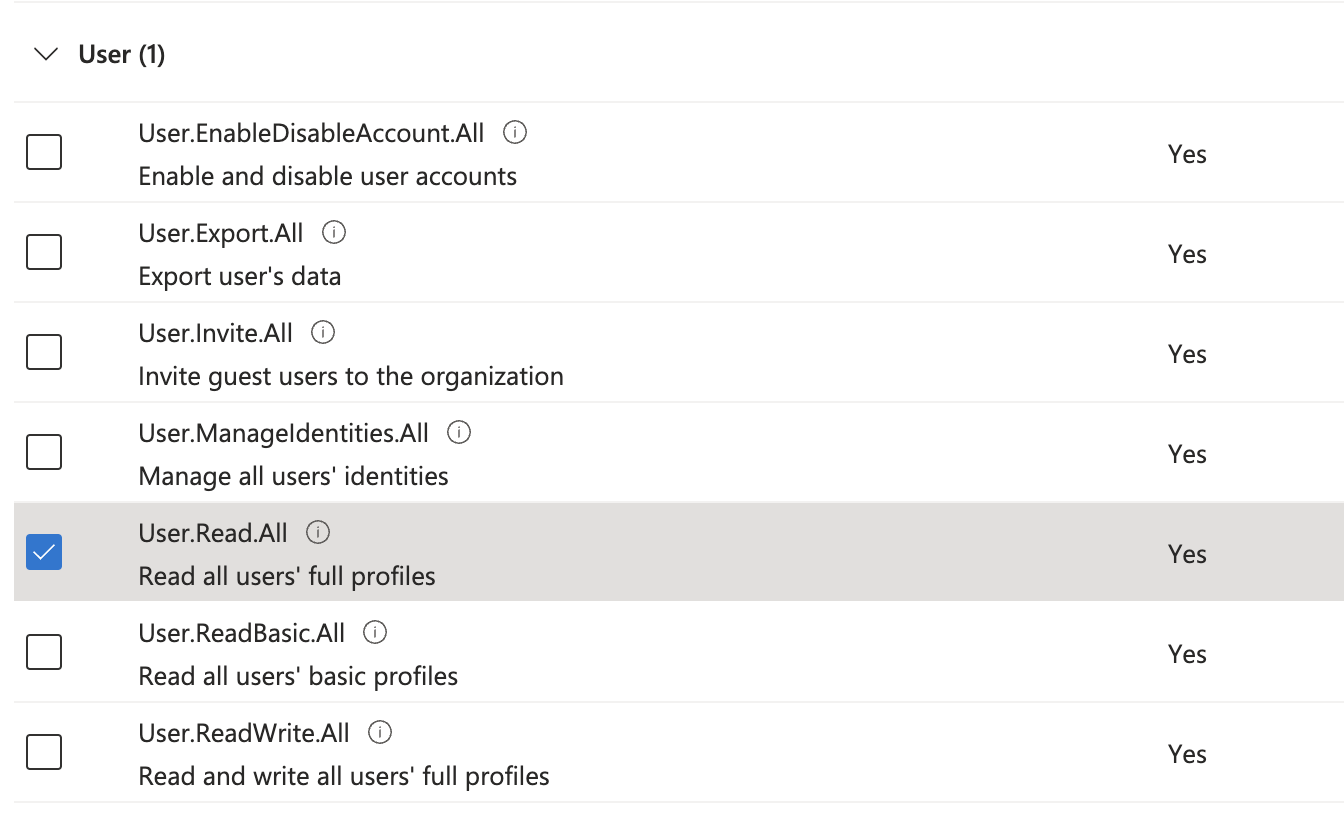This screenshot has height=838, width=1344.
Task: Click the Yes value in User.ReadBasic.All row
Action: tap(1187, 654)
